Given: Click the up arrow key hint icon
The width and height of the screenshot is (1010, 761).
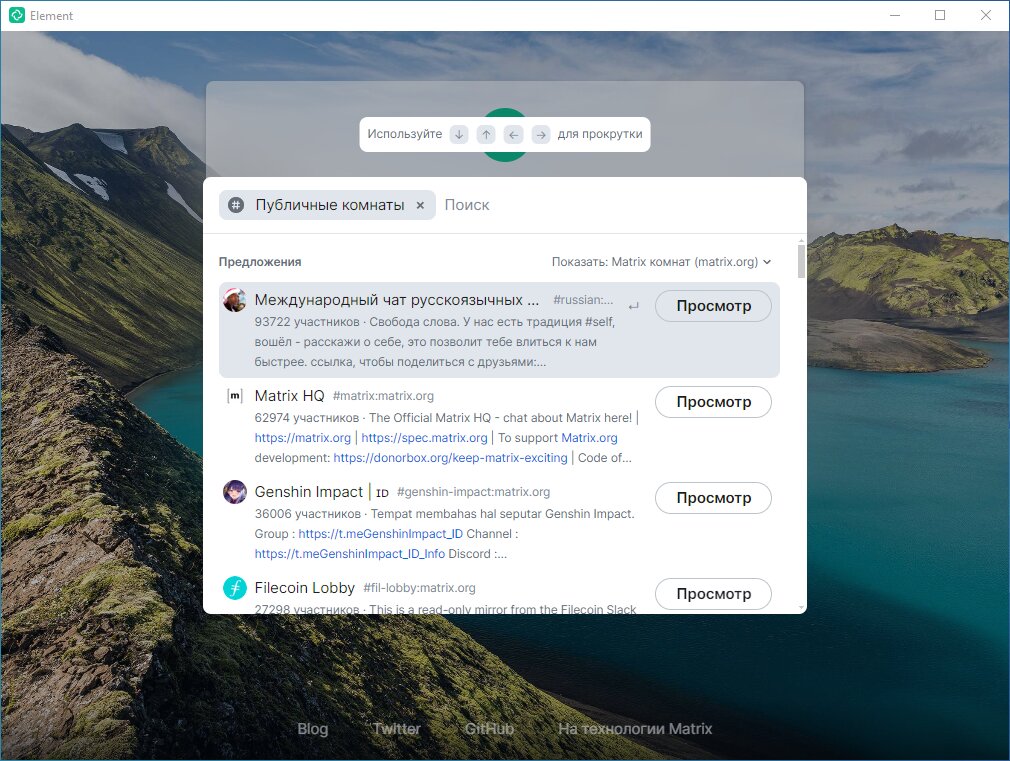Looking at the screenshot, I should coord(486,135).
